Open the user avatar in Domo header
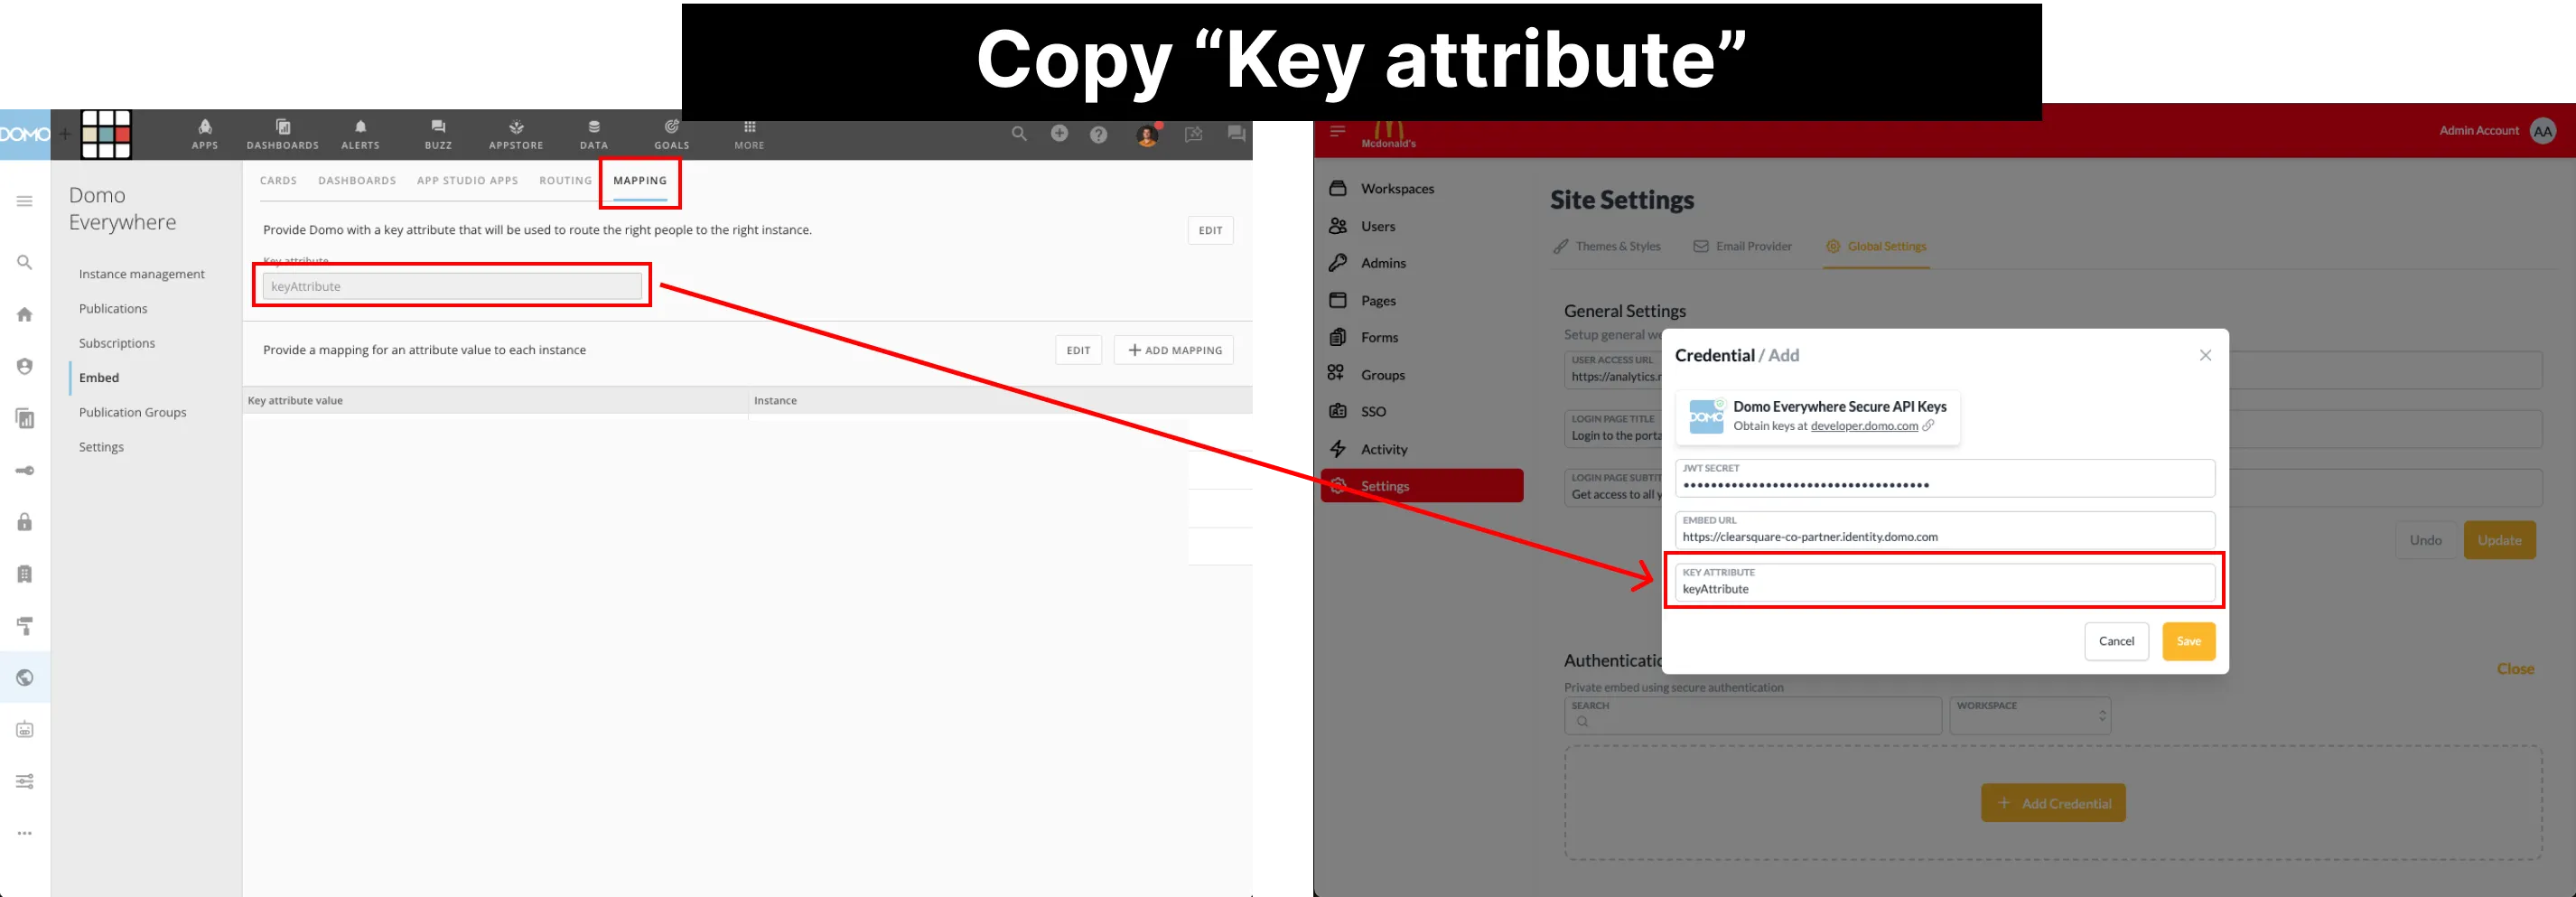This screenshot has width=2576, height=897. 1147,135
